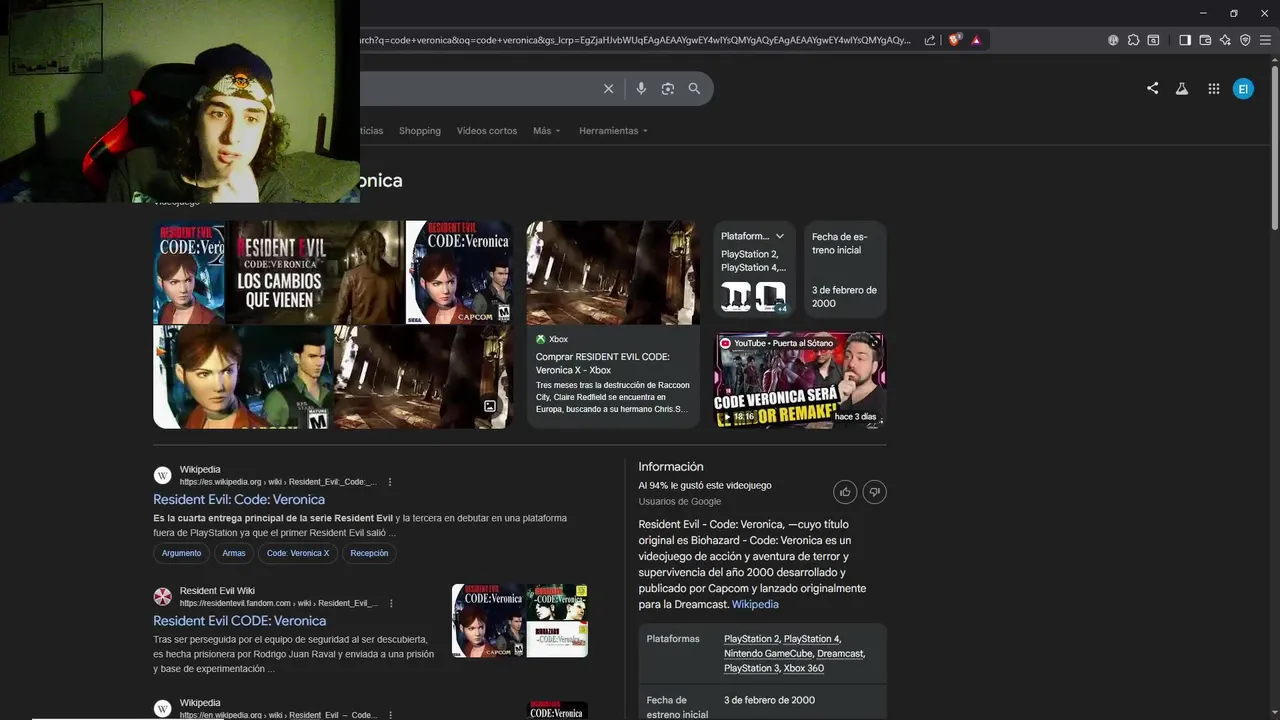This screenshot has width=1280, height=720.
Task: Open the Dreamcast platform link
Action: [x=841, y=654]
